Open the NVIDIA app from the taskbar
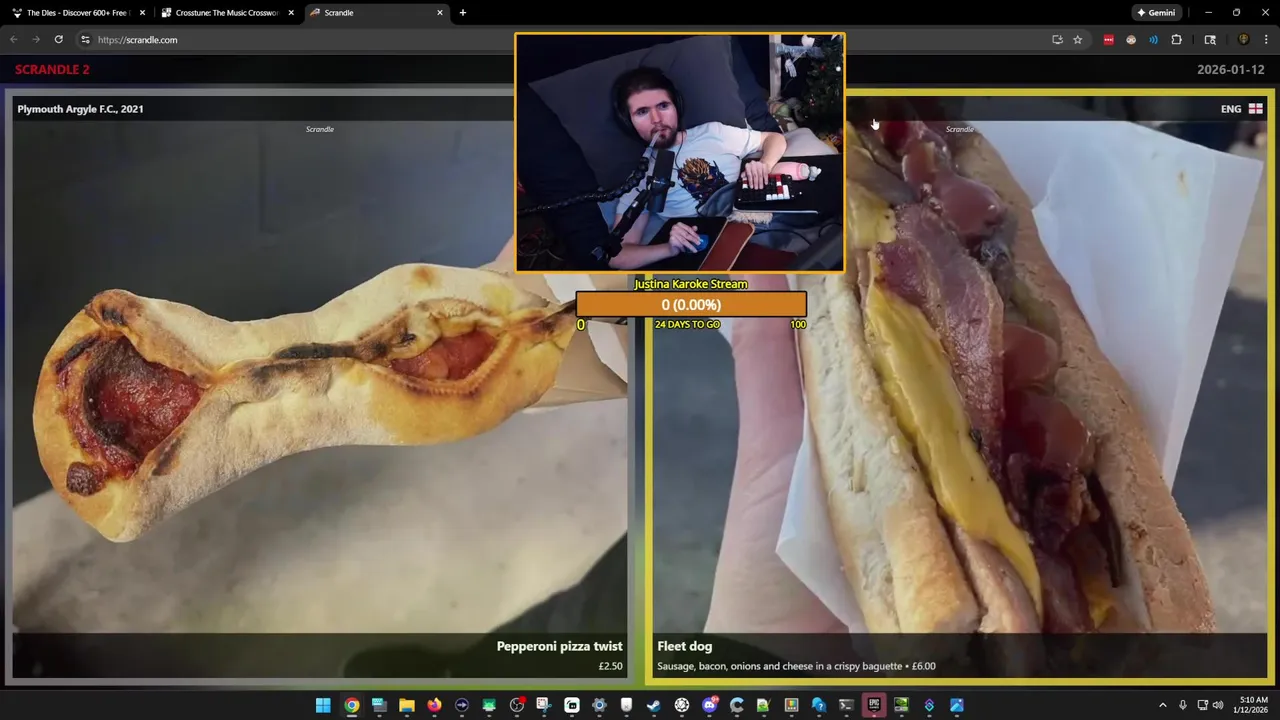 (x=901, y=705)
